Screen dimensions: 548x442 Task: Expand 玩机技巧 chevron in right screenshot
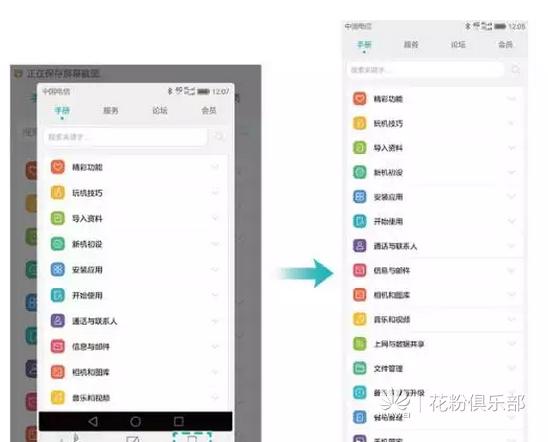click(x=512, y=123)
